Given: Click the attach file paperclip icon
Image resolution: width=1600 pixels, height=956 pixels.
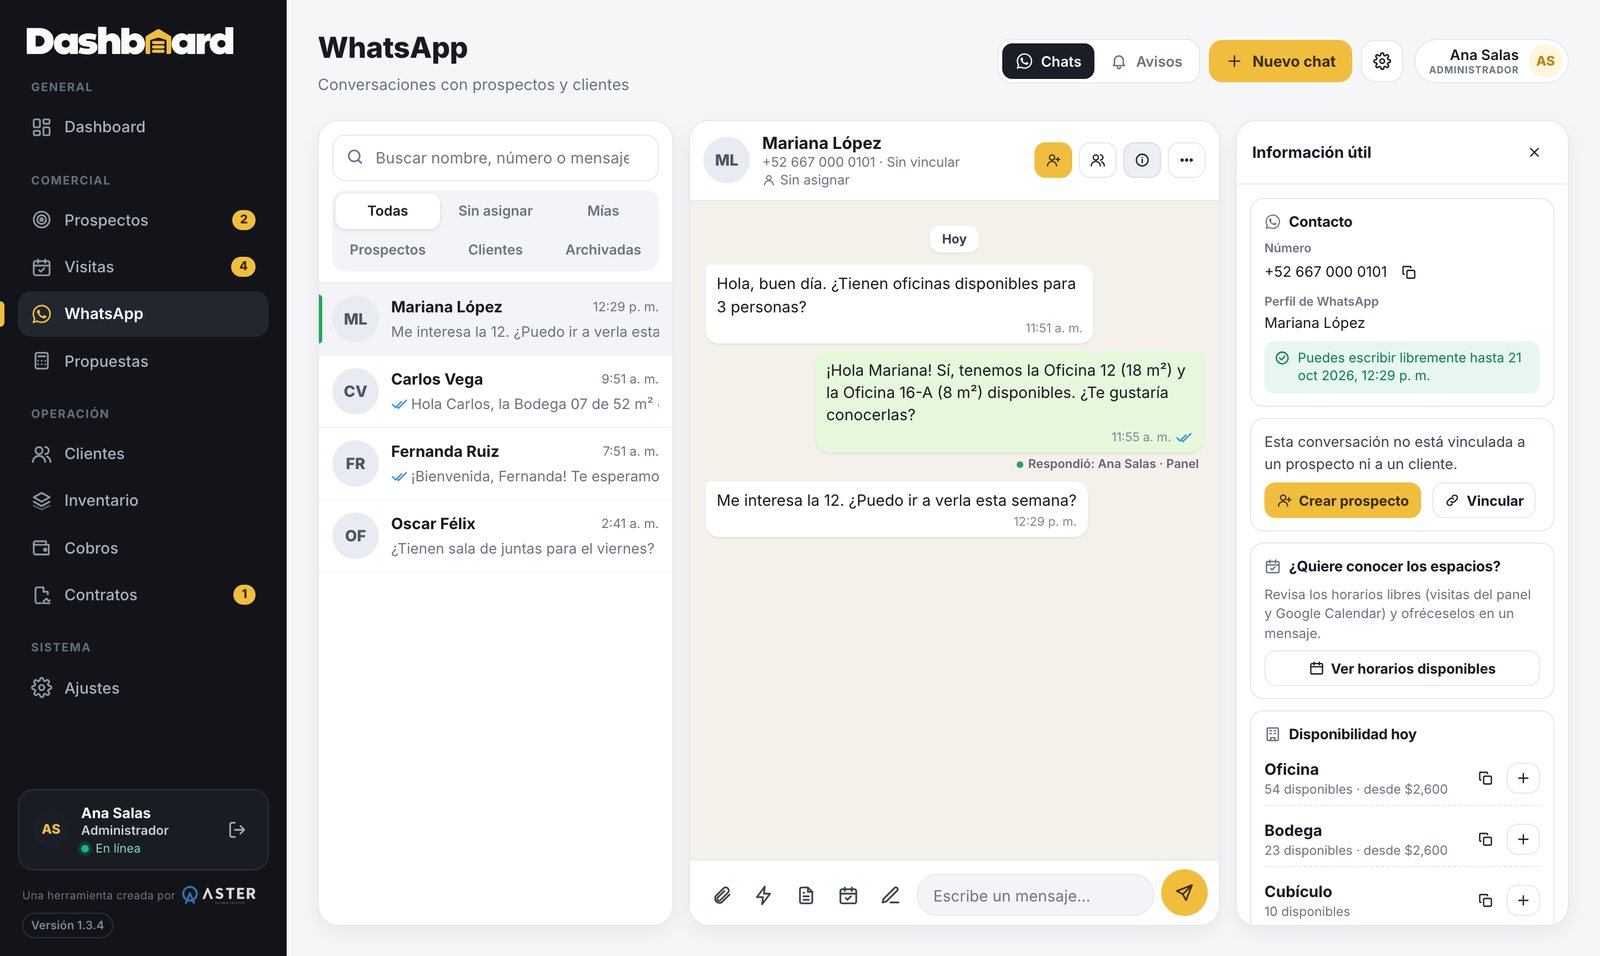Looking at the screenshot, I should click(722, 895).
